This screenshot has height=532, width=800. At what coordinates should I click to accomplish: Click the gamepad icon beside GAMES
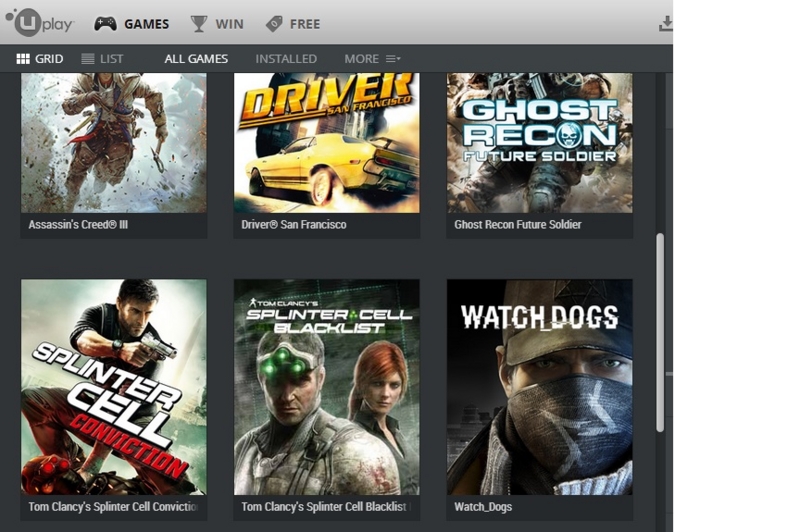tap(105, 24)
